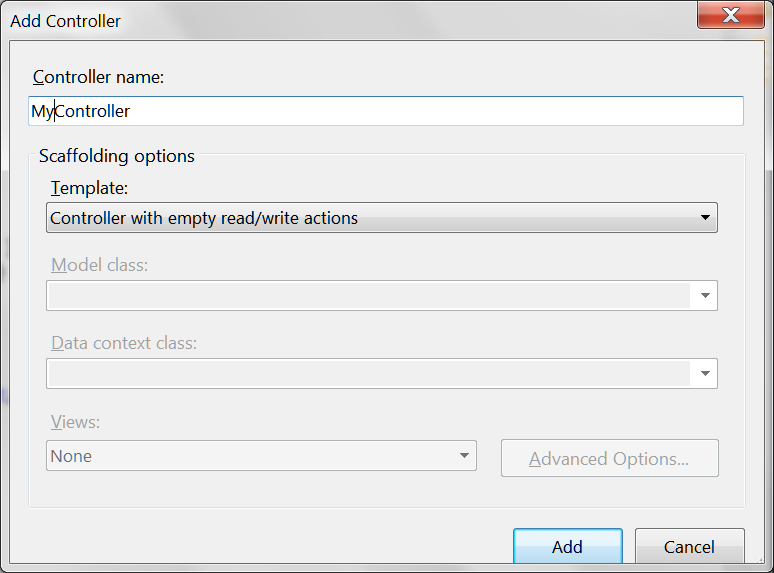Screen dimensions: 774x573
Task: Click the Model class combo box field
Action: tap(368, 295)
